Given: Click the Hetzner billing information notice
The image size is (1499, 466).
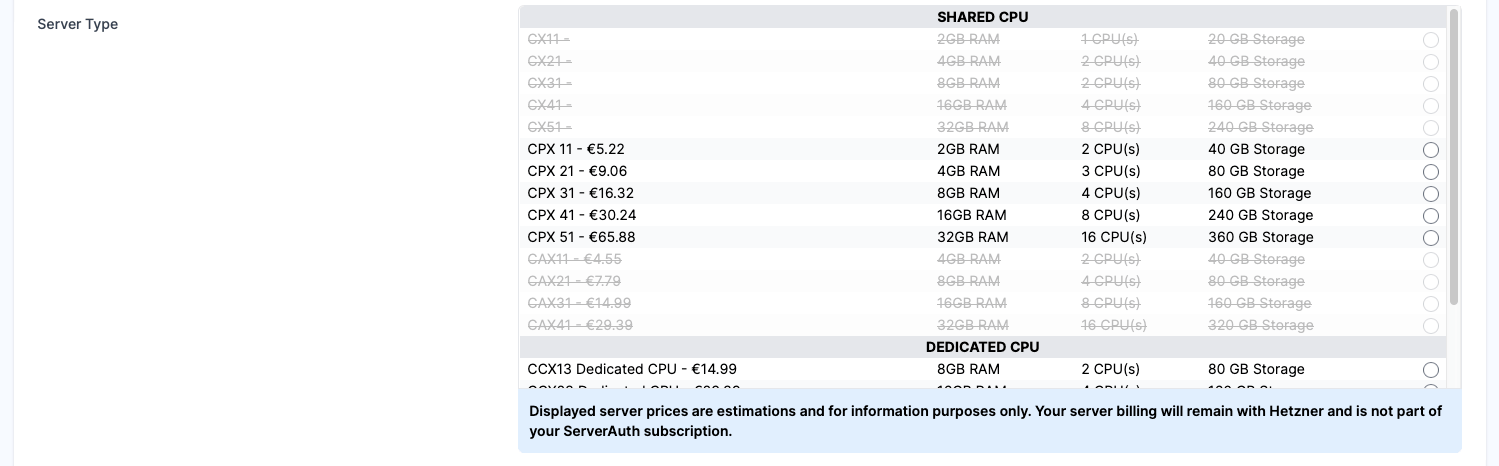Looking at the screenshot, I should [x=989, y=421].
